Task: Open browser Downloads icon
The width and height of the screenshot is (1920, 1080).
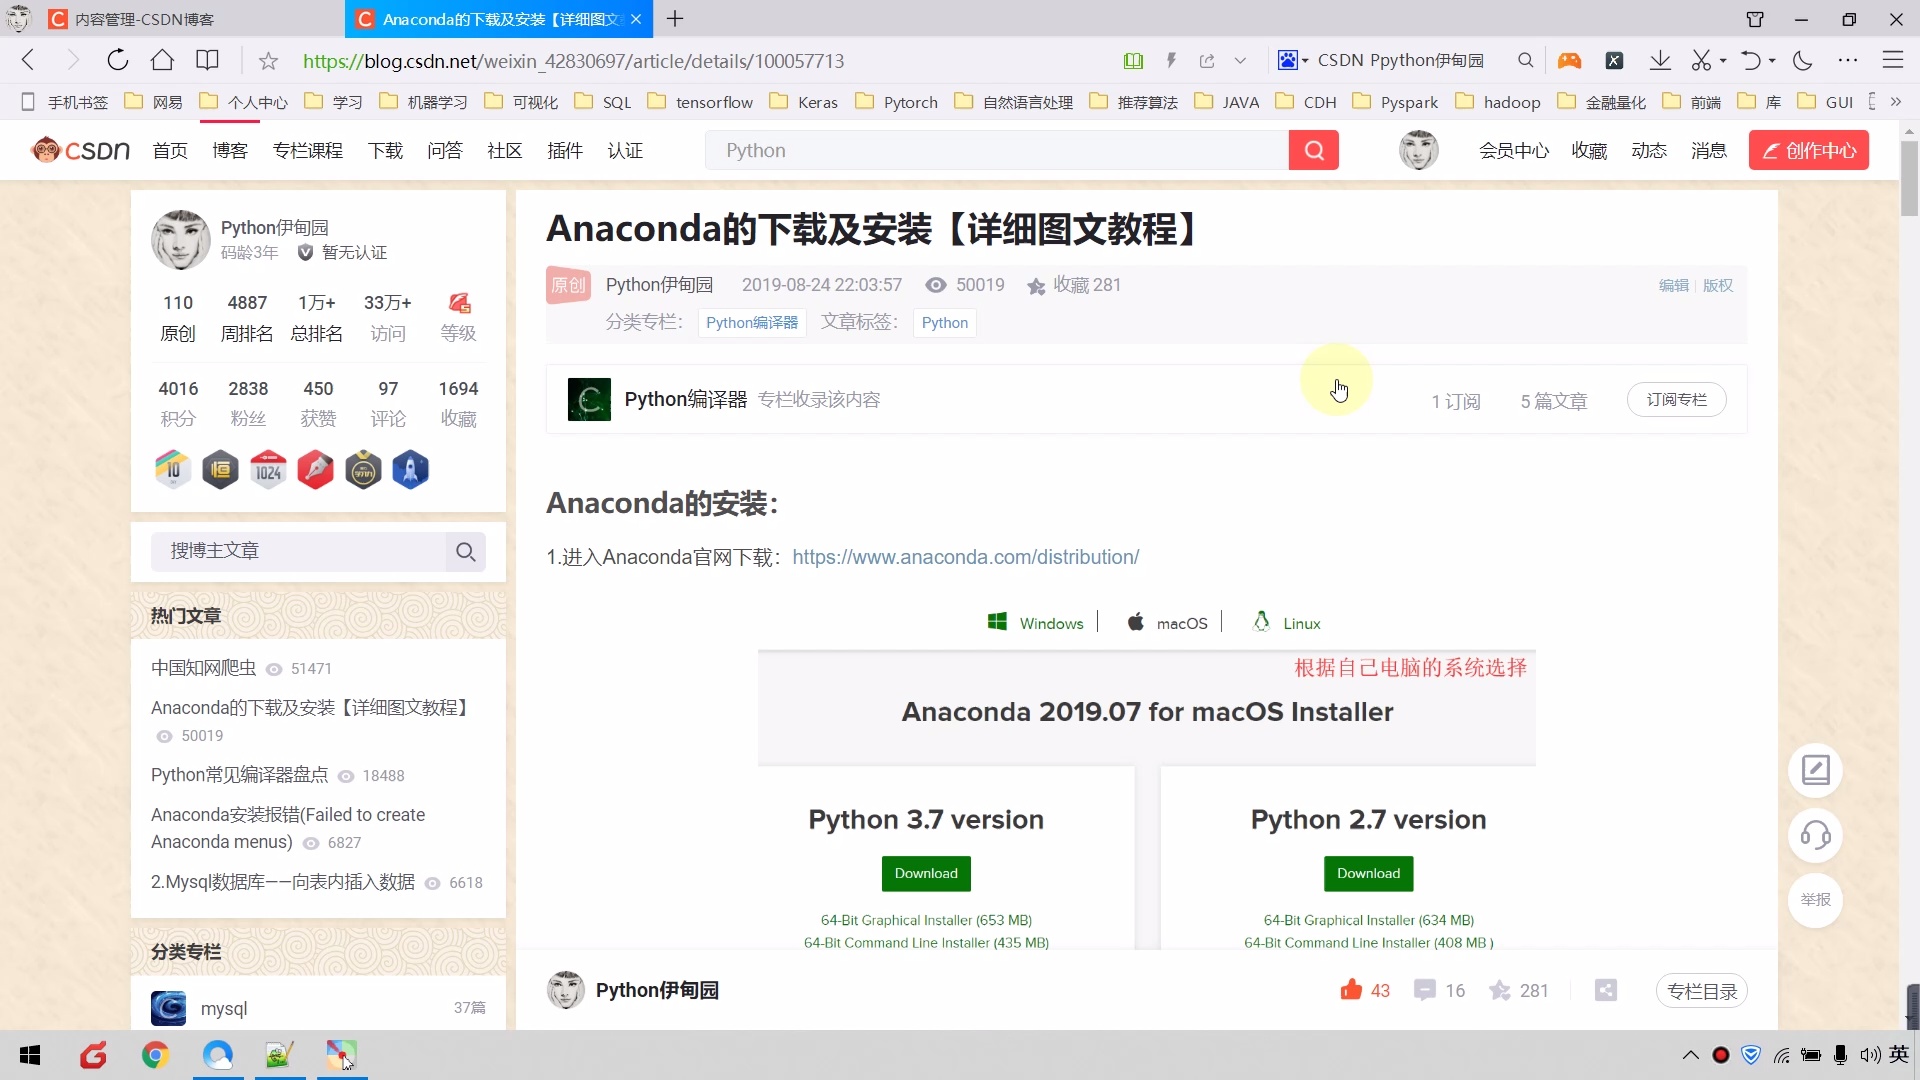Action: (1660, 60)
